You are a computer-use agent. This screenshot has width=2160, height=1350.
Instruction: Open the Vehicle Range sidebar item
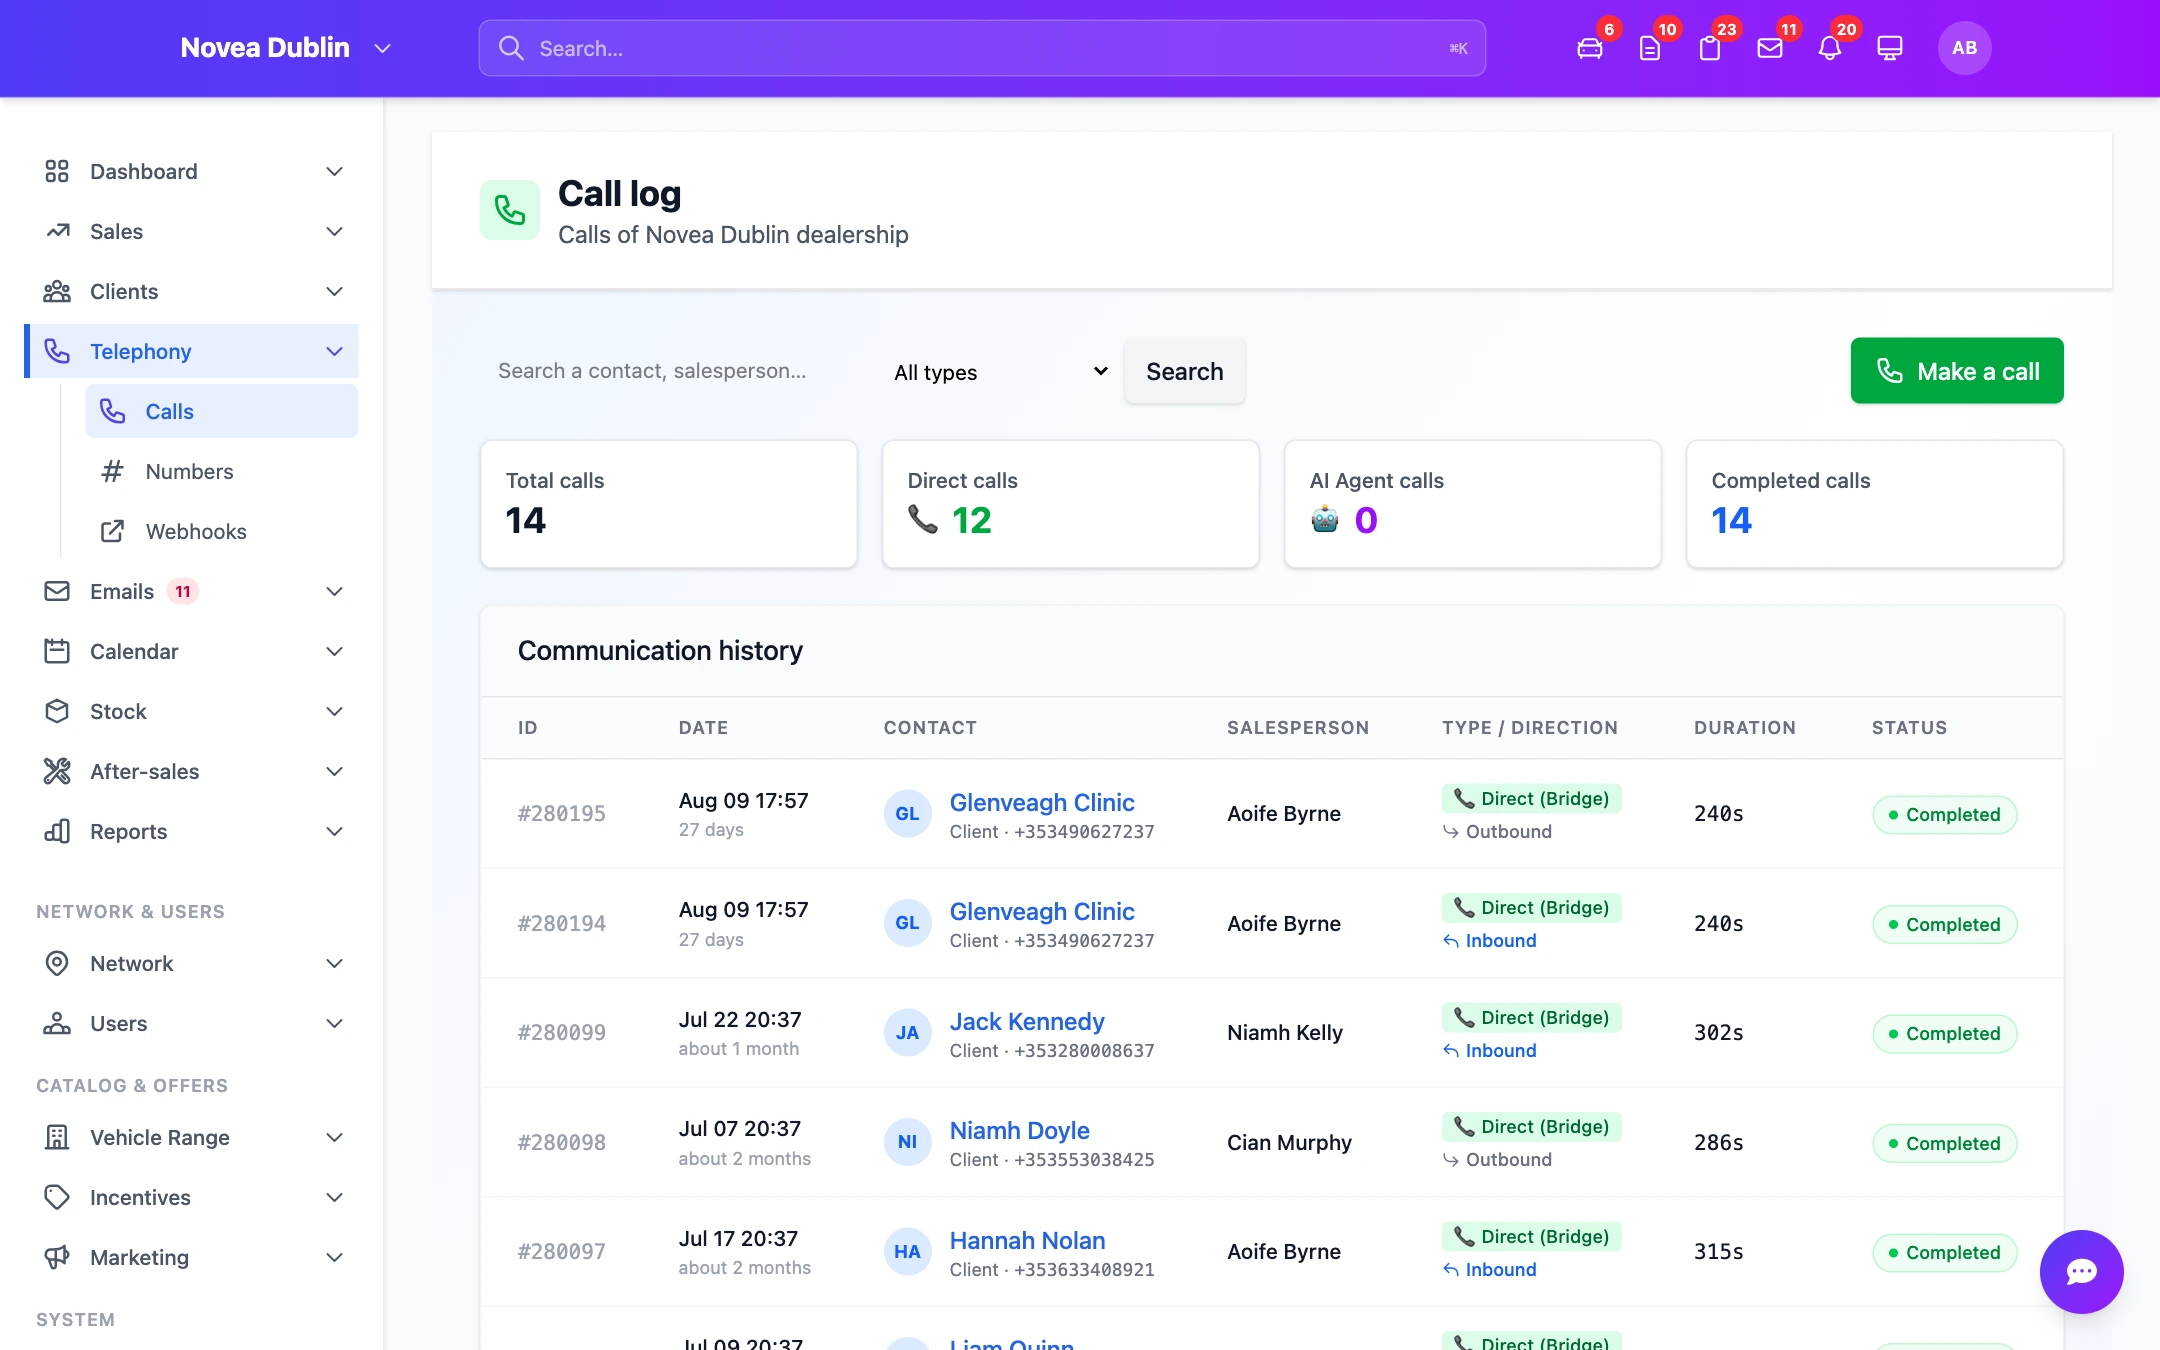(192, 1137)
